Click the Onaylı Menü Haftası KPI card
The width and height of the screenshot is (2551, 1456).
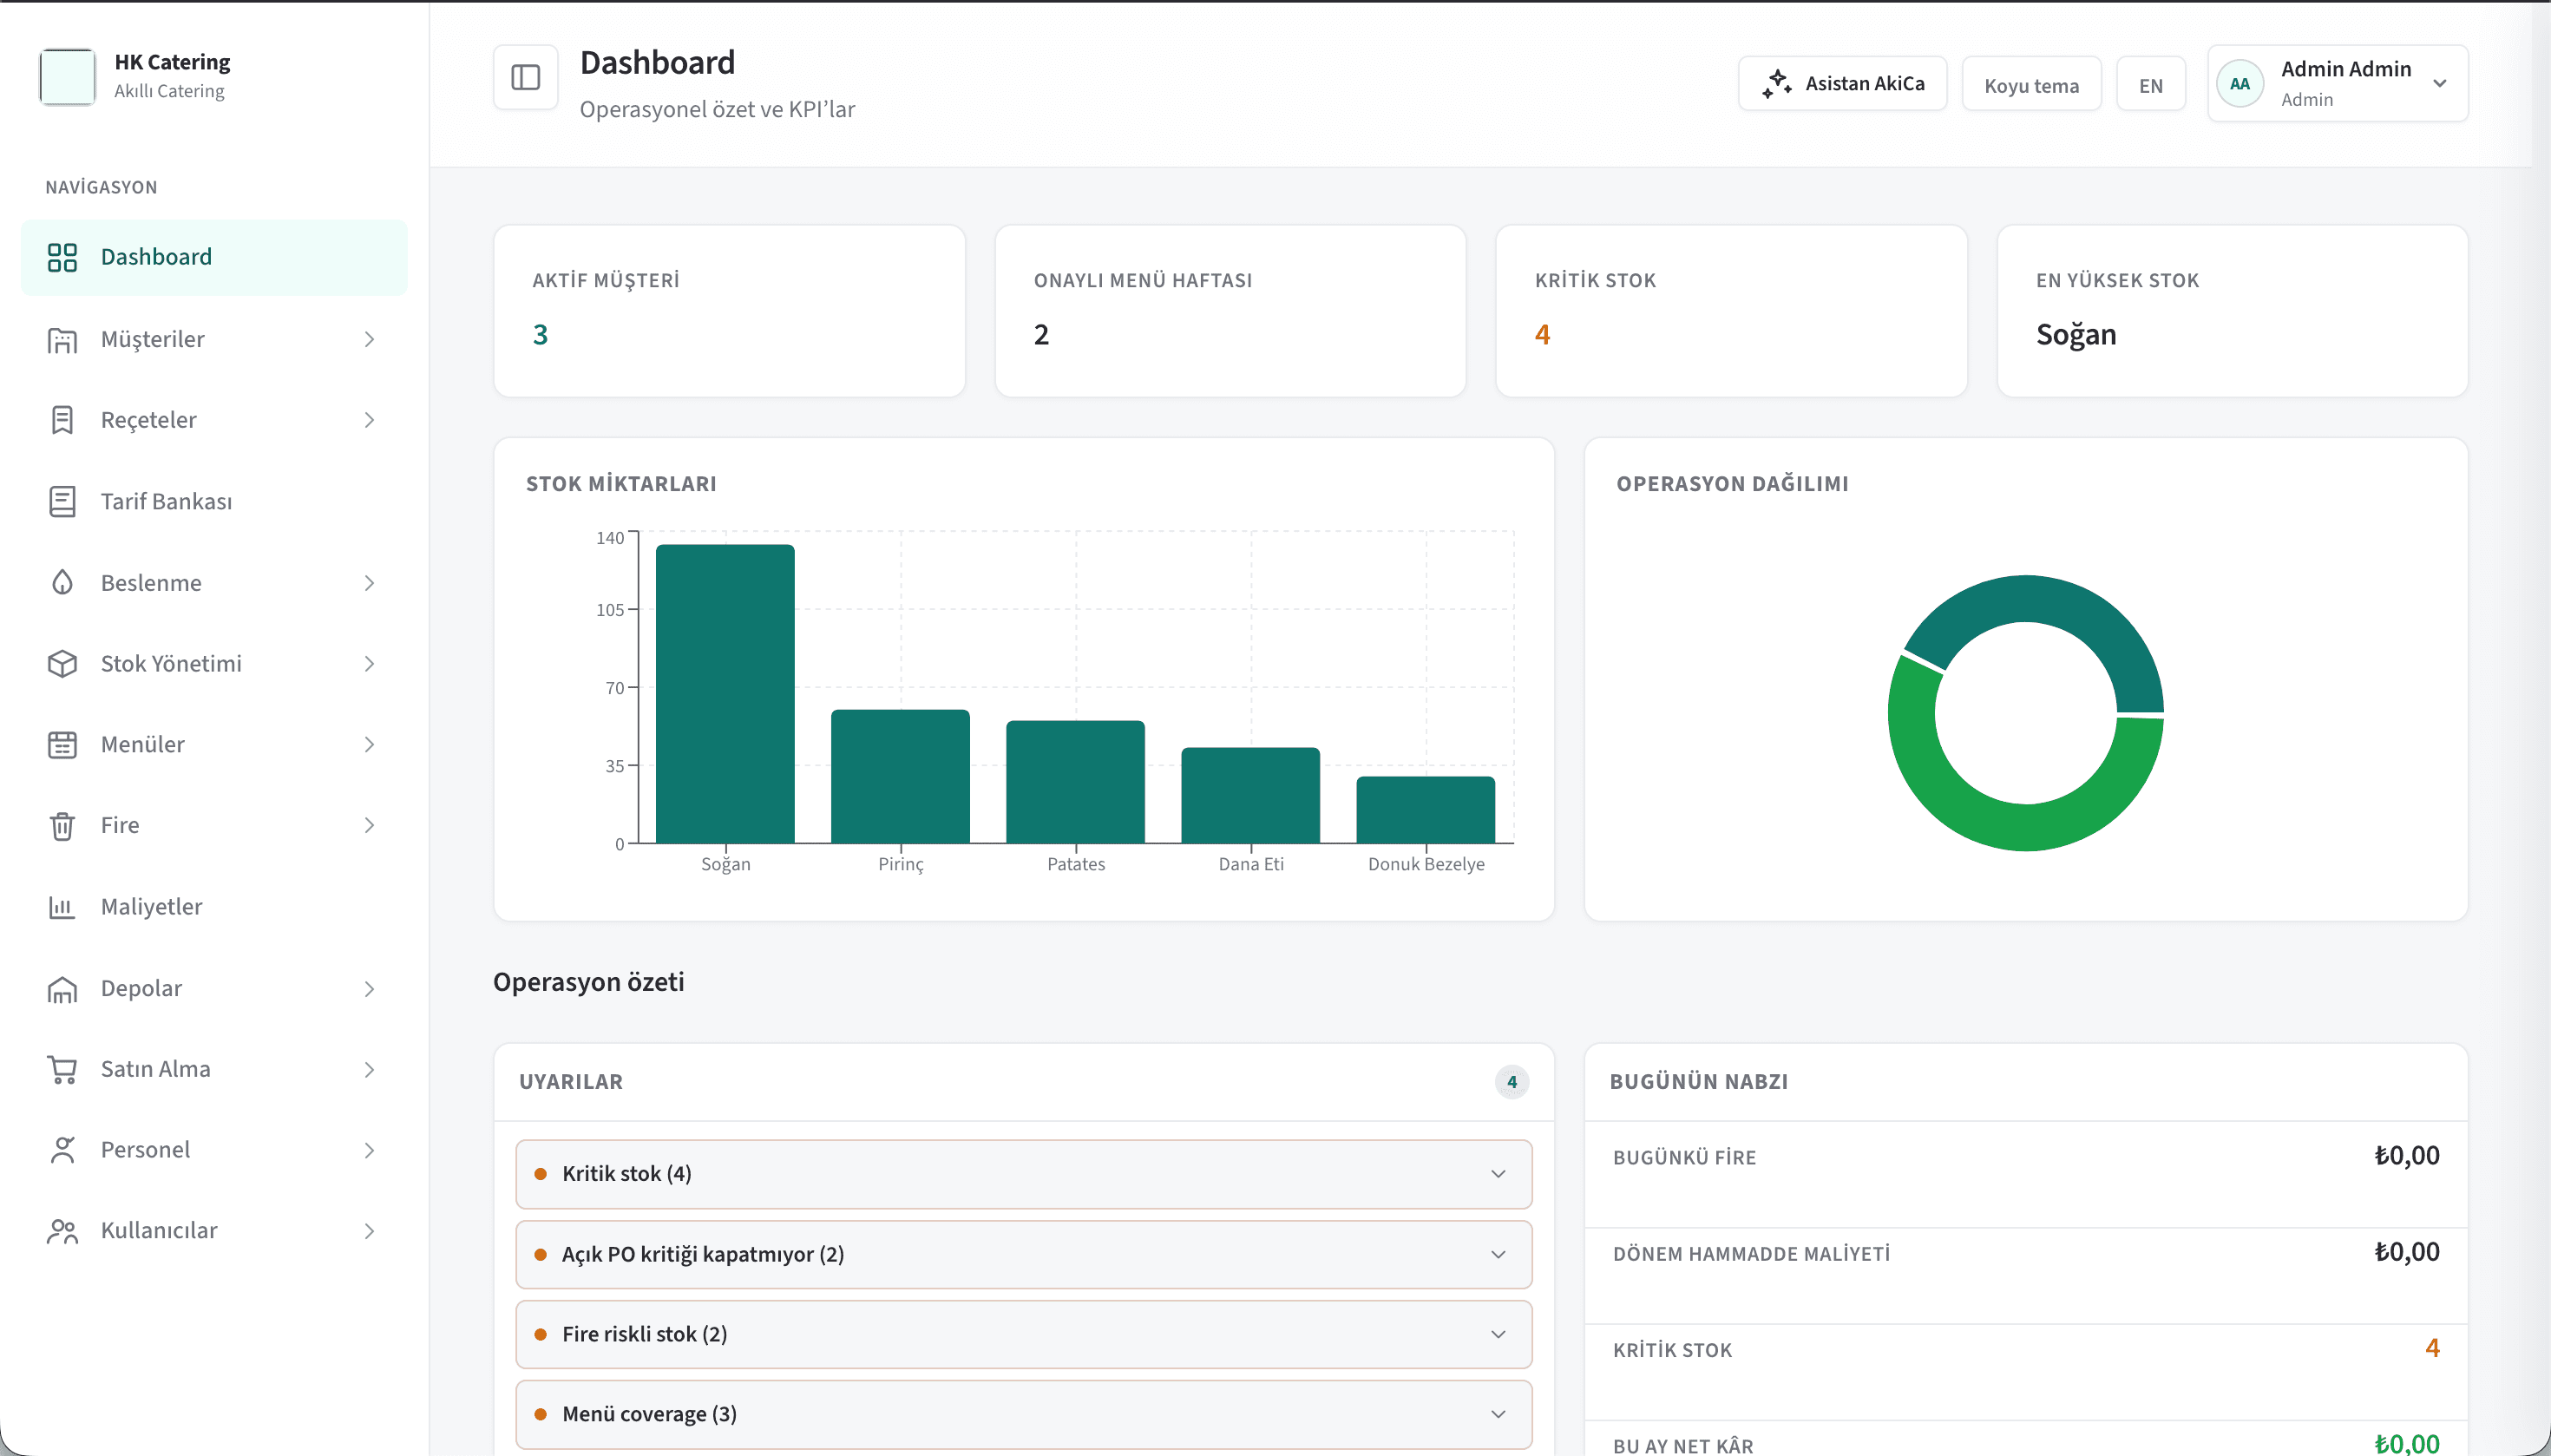click(x=1230, y=311)
